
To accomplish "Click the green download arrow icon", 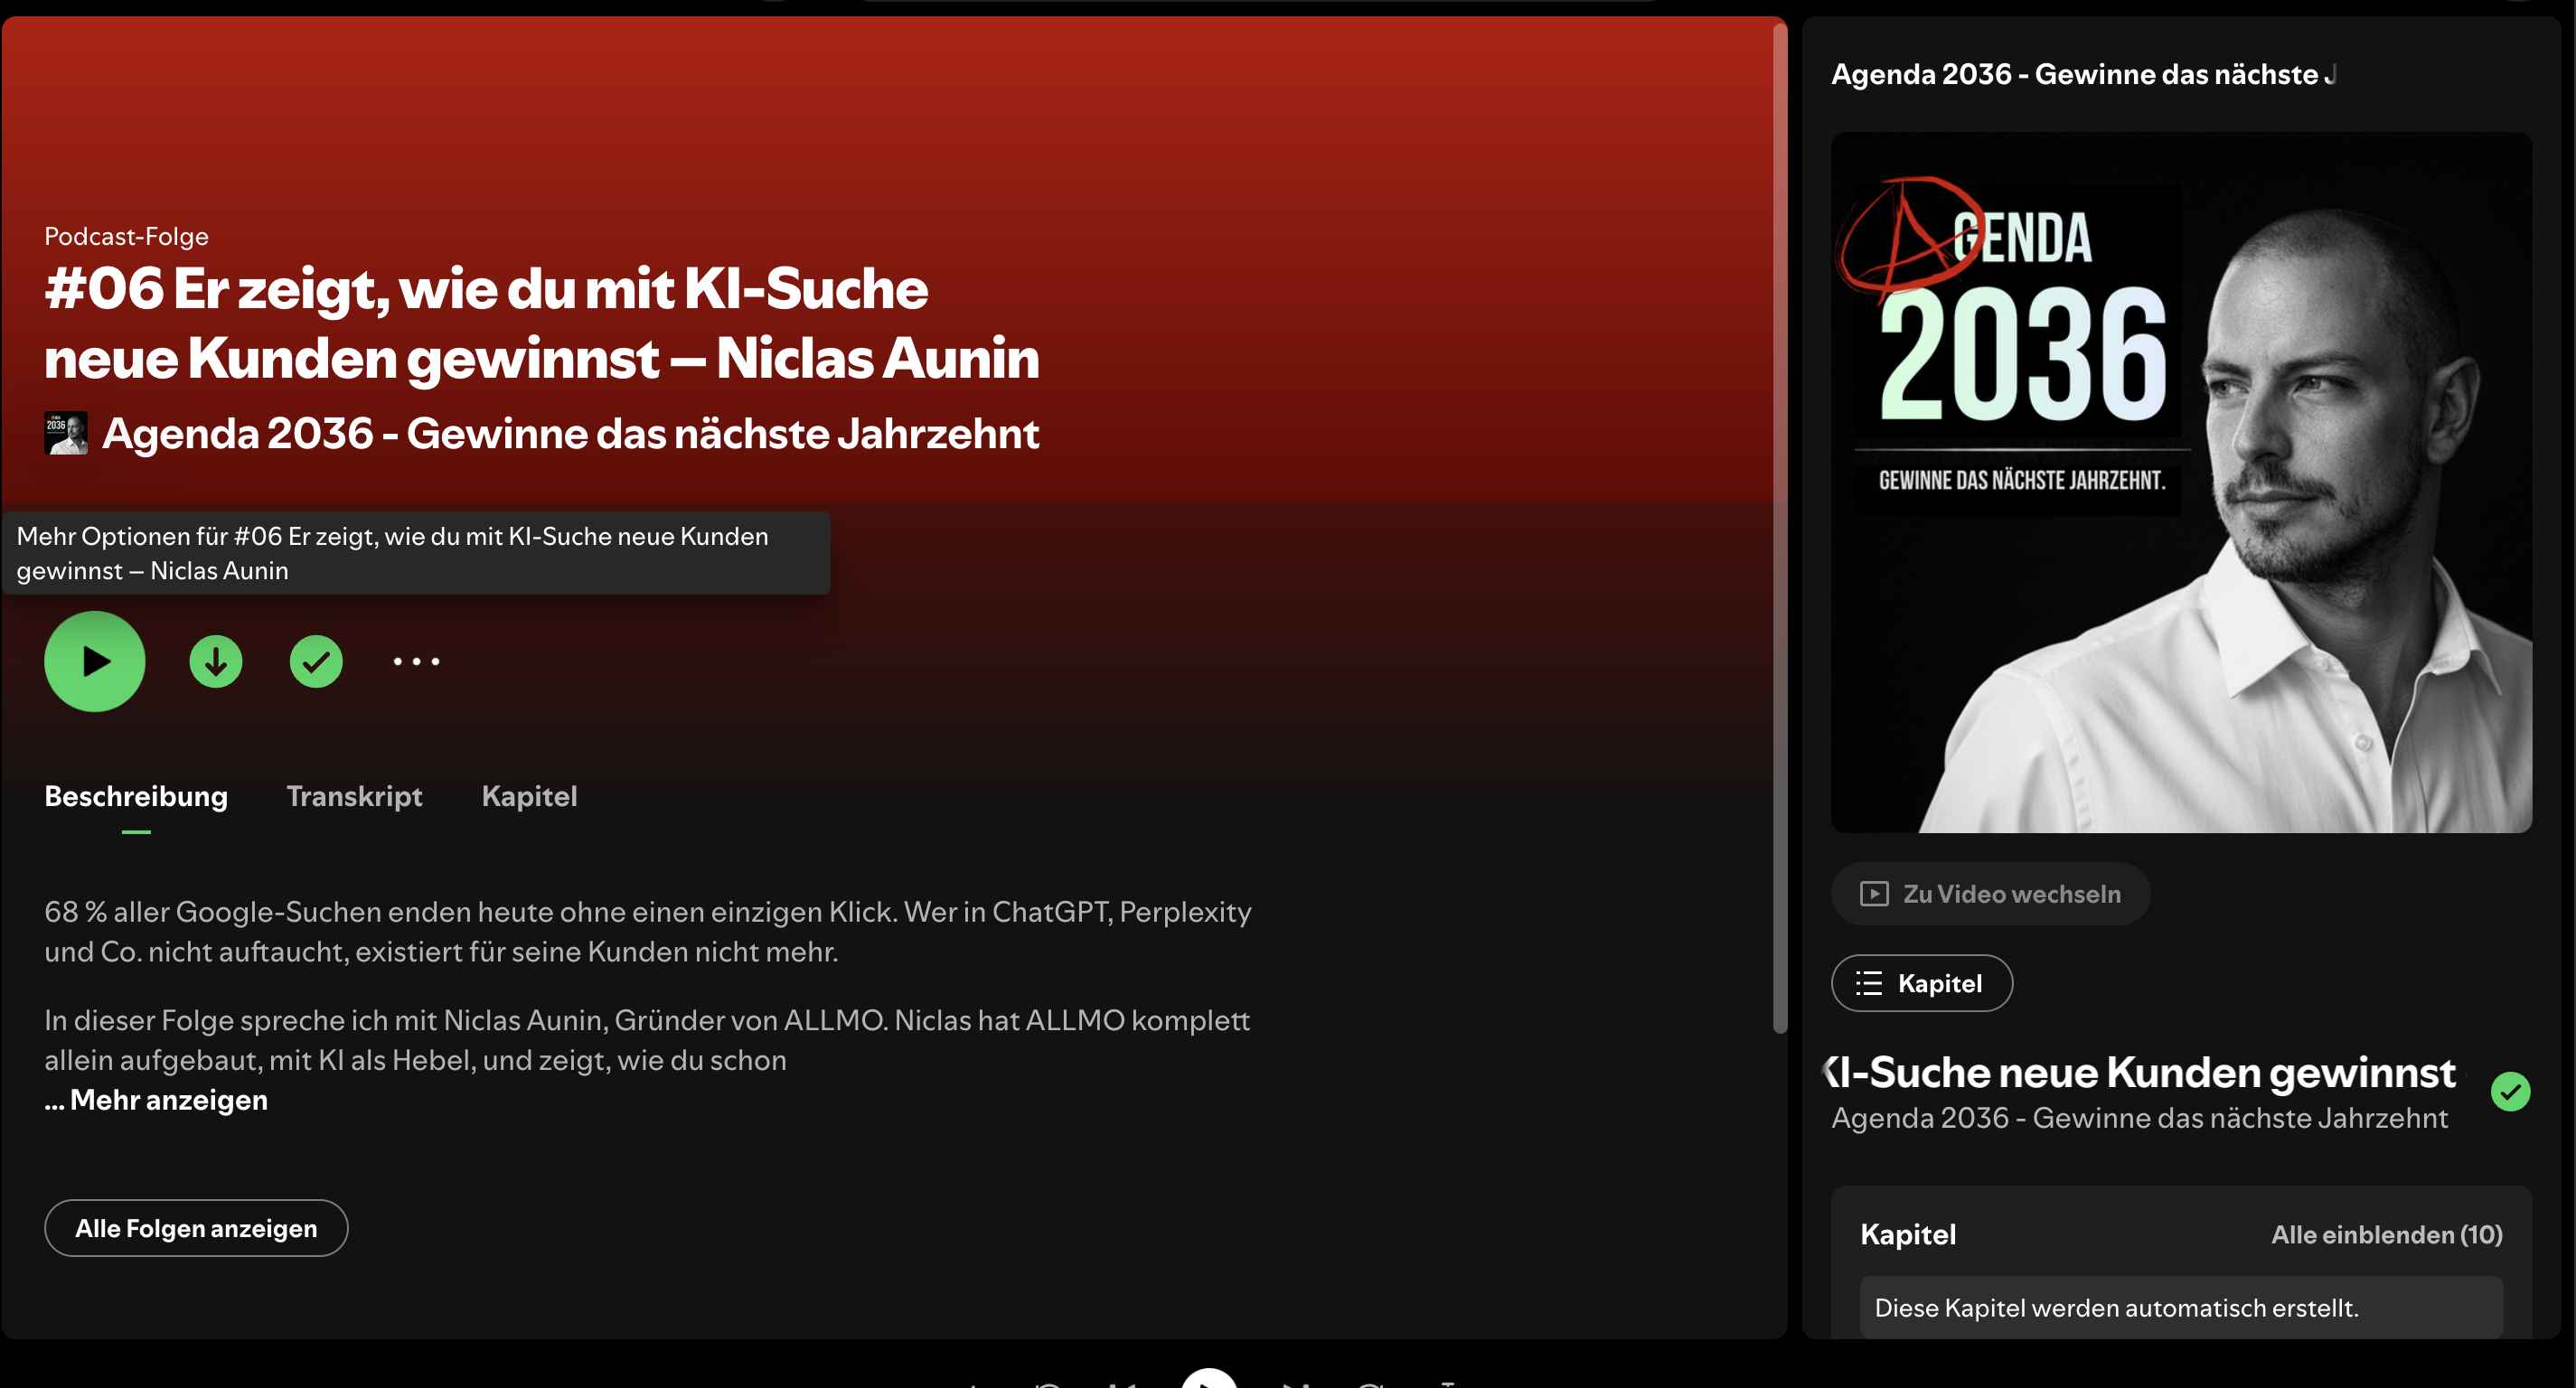I will tap(216, 661).
